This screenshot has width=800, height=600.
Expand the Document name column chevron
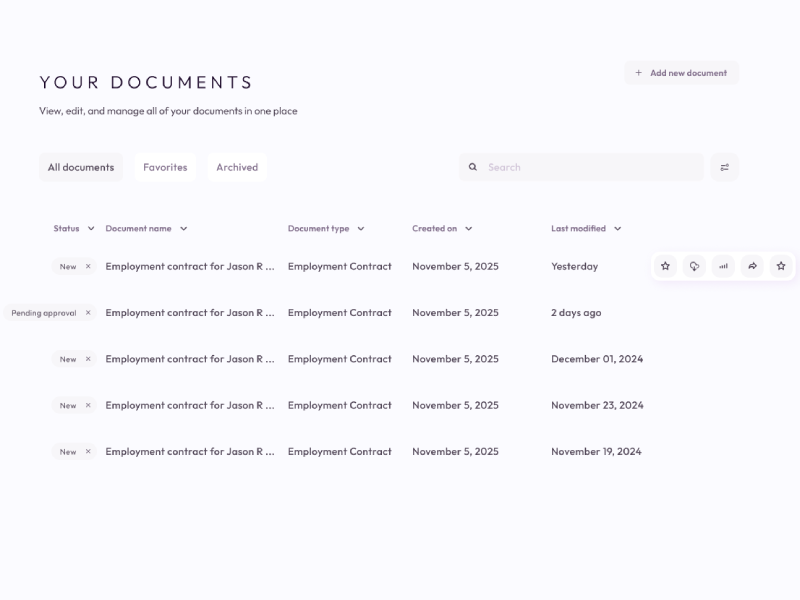pyautogui.click(x=184, y=229)
